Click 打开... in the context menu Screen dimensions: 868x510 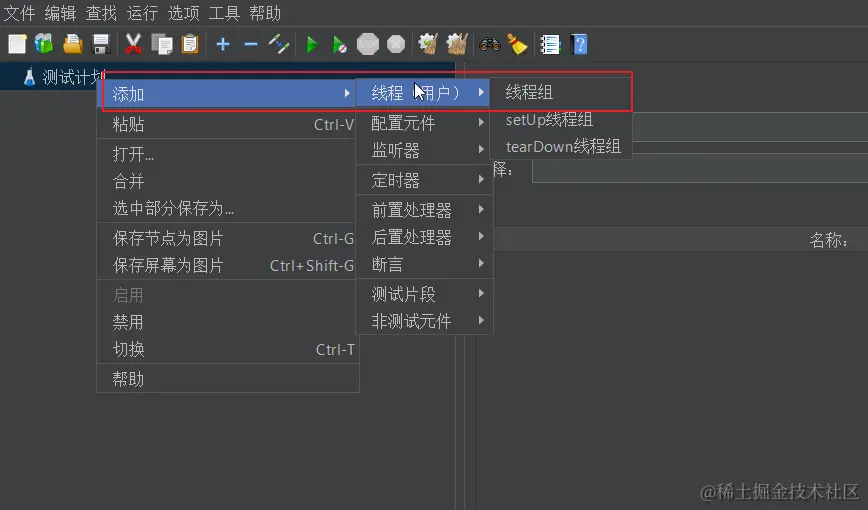pos(227,154)
